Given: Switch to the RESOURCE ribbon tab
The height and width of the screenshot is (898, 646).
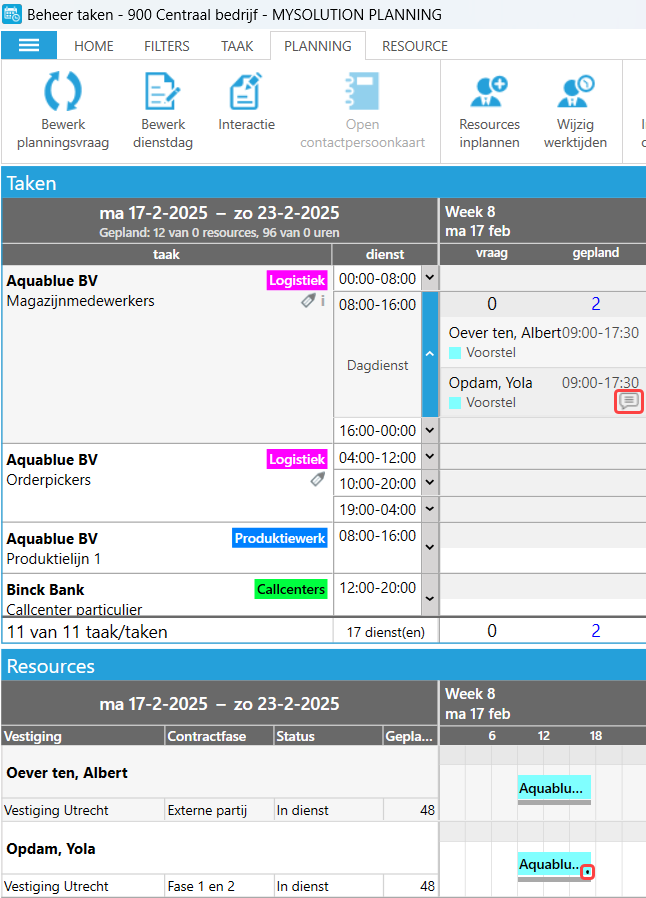Looking at the screenshot, I should (415, 46).
